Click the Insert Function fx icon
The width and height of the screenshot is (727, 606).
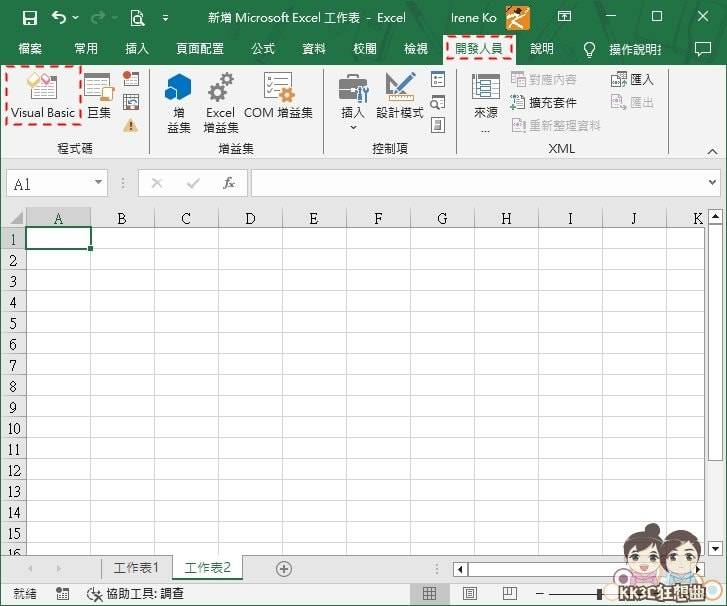coord(229,183)
